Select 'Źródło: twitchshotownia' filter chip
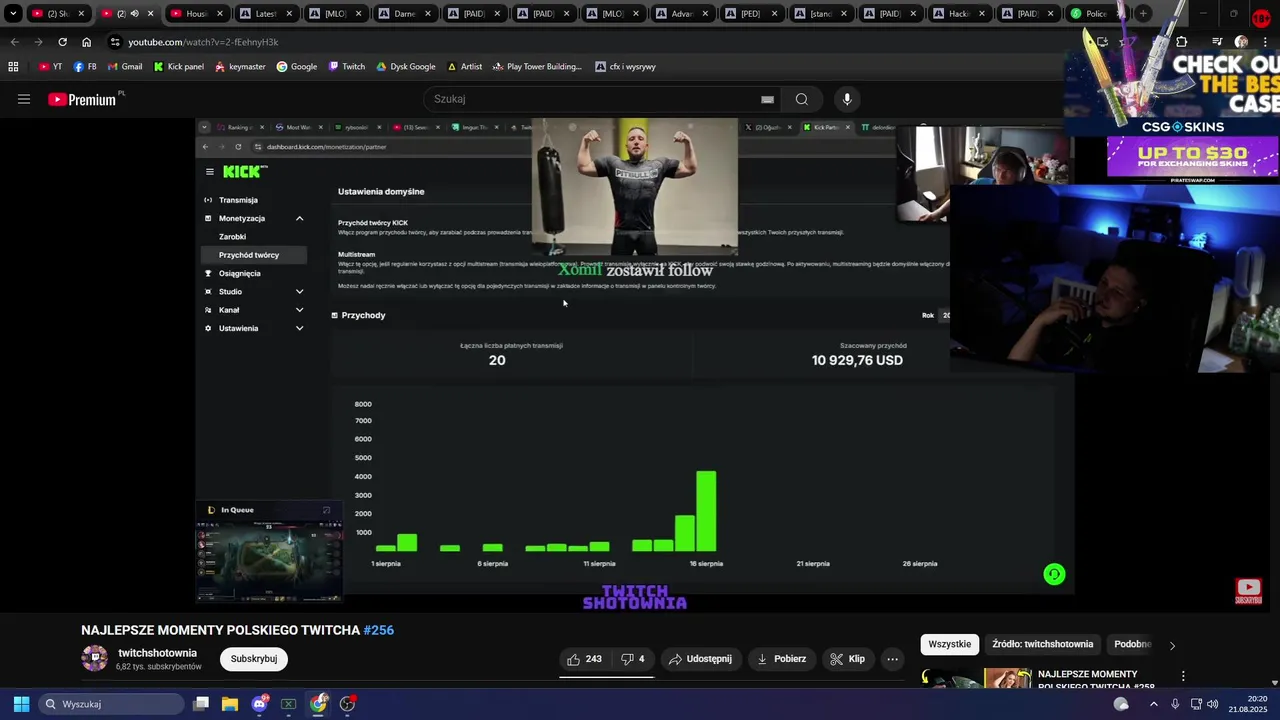The image size is (1280, 720). coord(1043,644)
